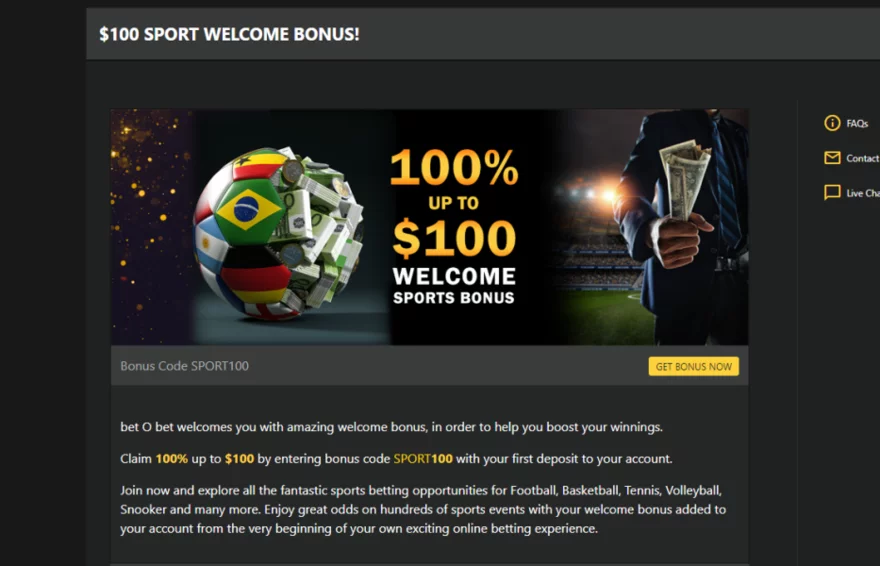Click the sentence starting 'bet O bet welcomes'

pyautogui.click(x=391, y=427)
